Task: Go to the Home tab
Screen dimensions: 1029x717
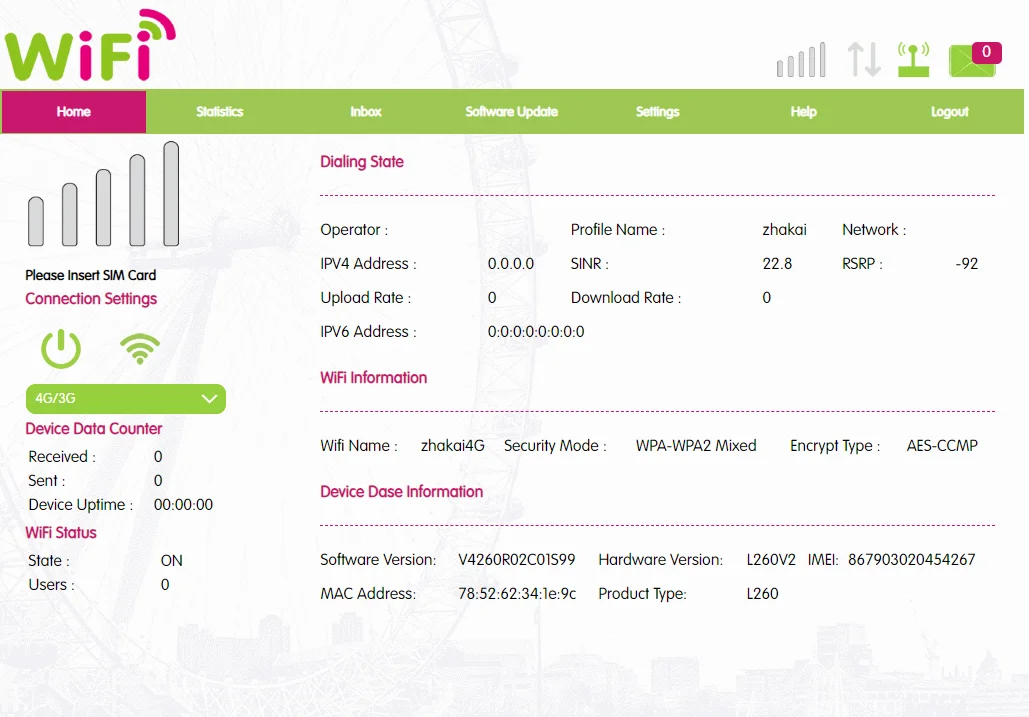Action: pyautogui.click(x=74, y=112)
